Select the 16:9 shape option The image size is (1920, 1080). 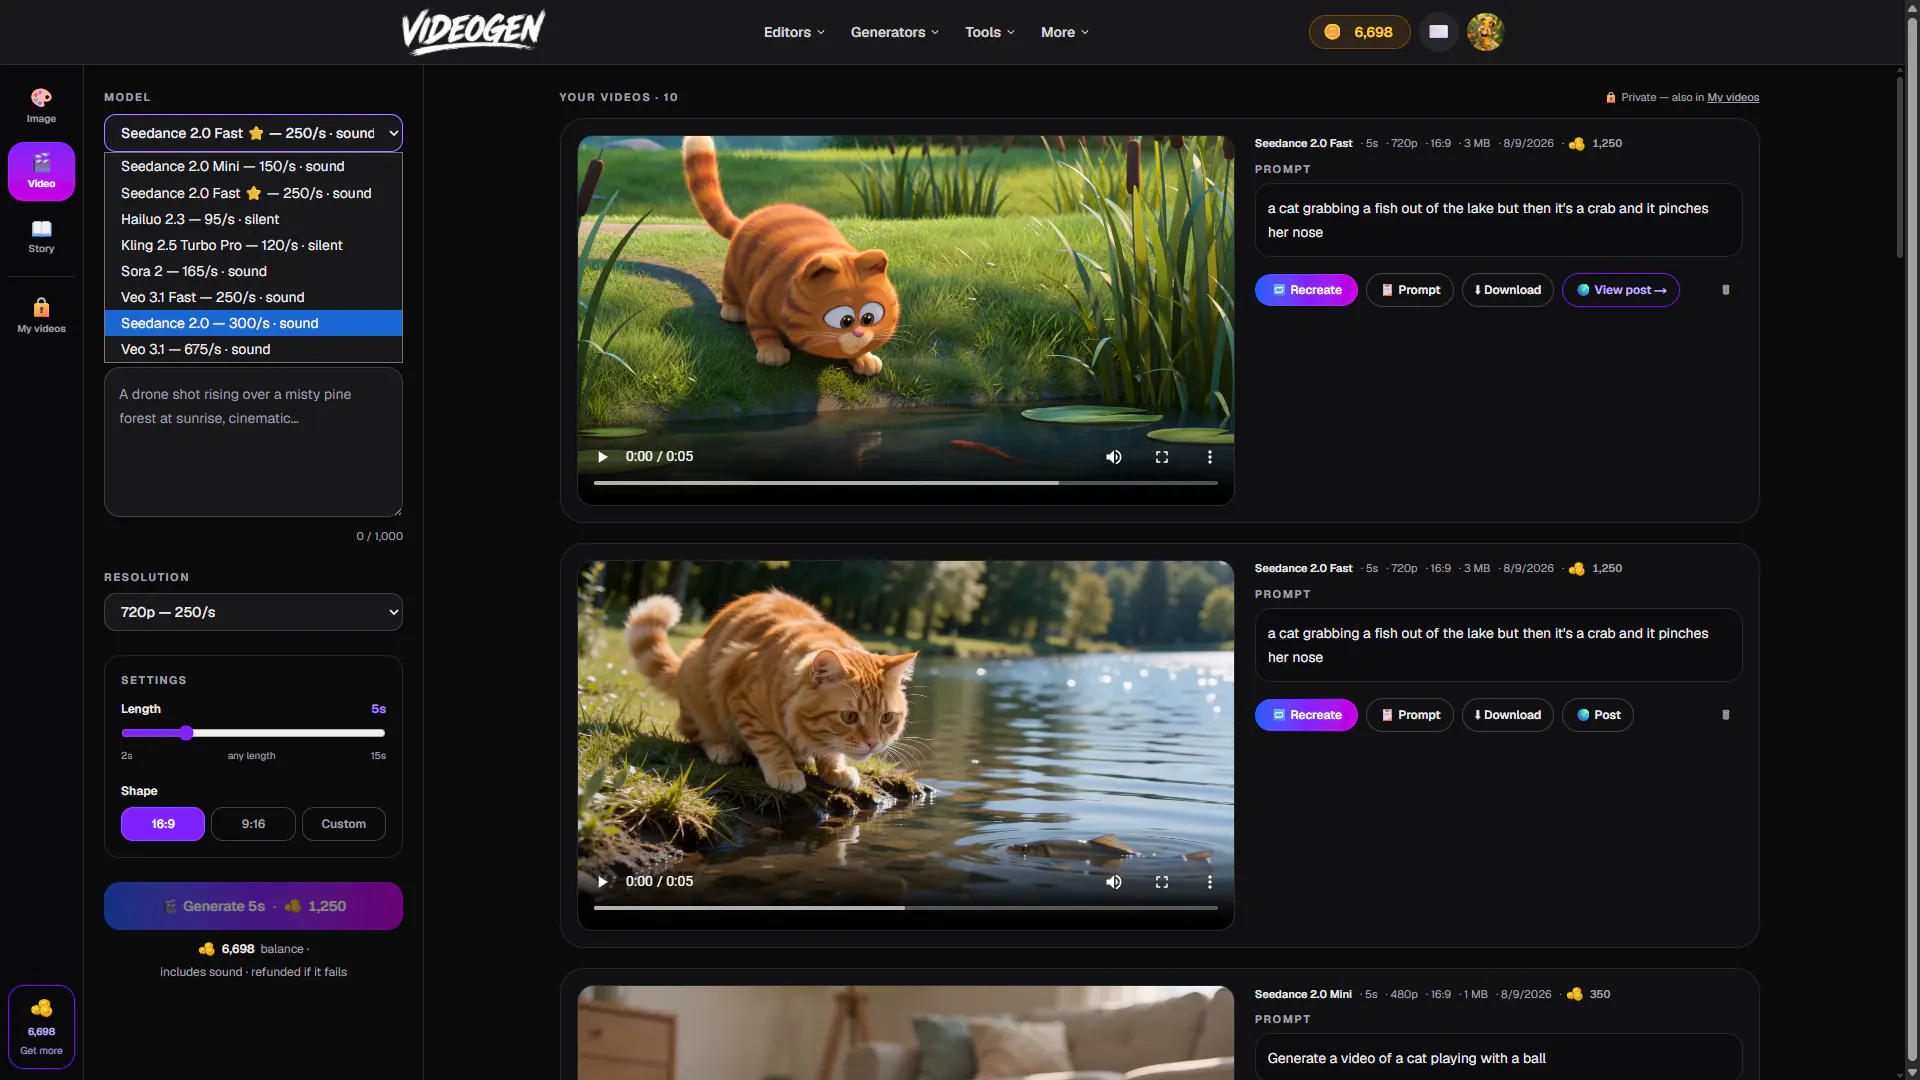(163, 824)
